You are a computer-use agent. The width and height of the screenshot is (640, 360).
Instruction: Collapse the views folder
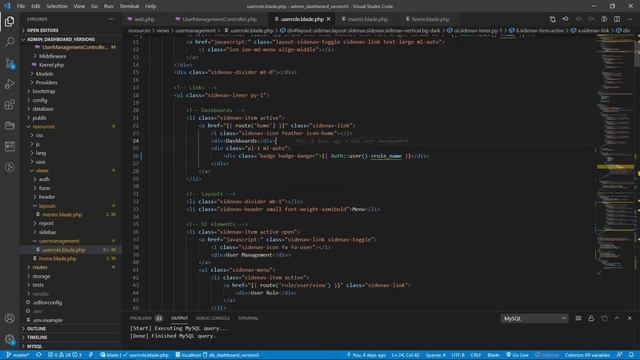(42, 171)
